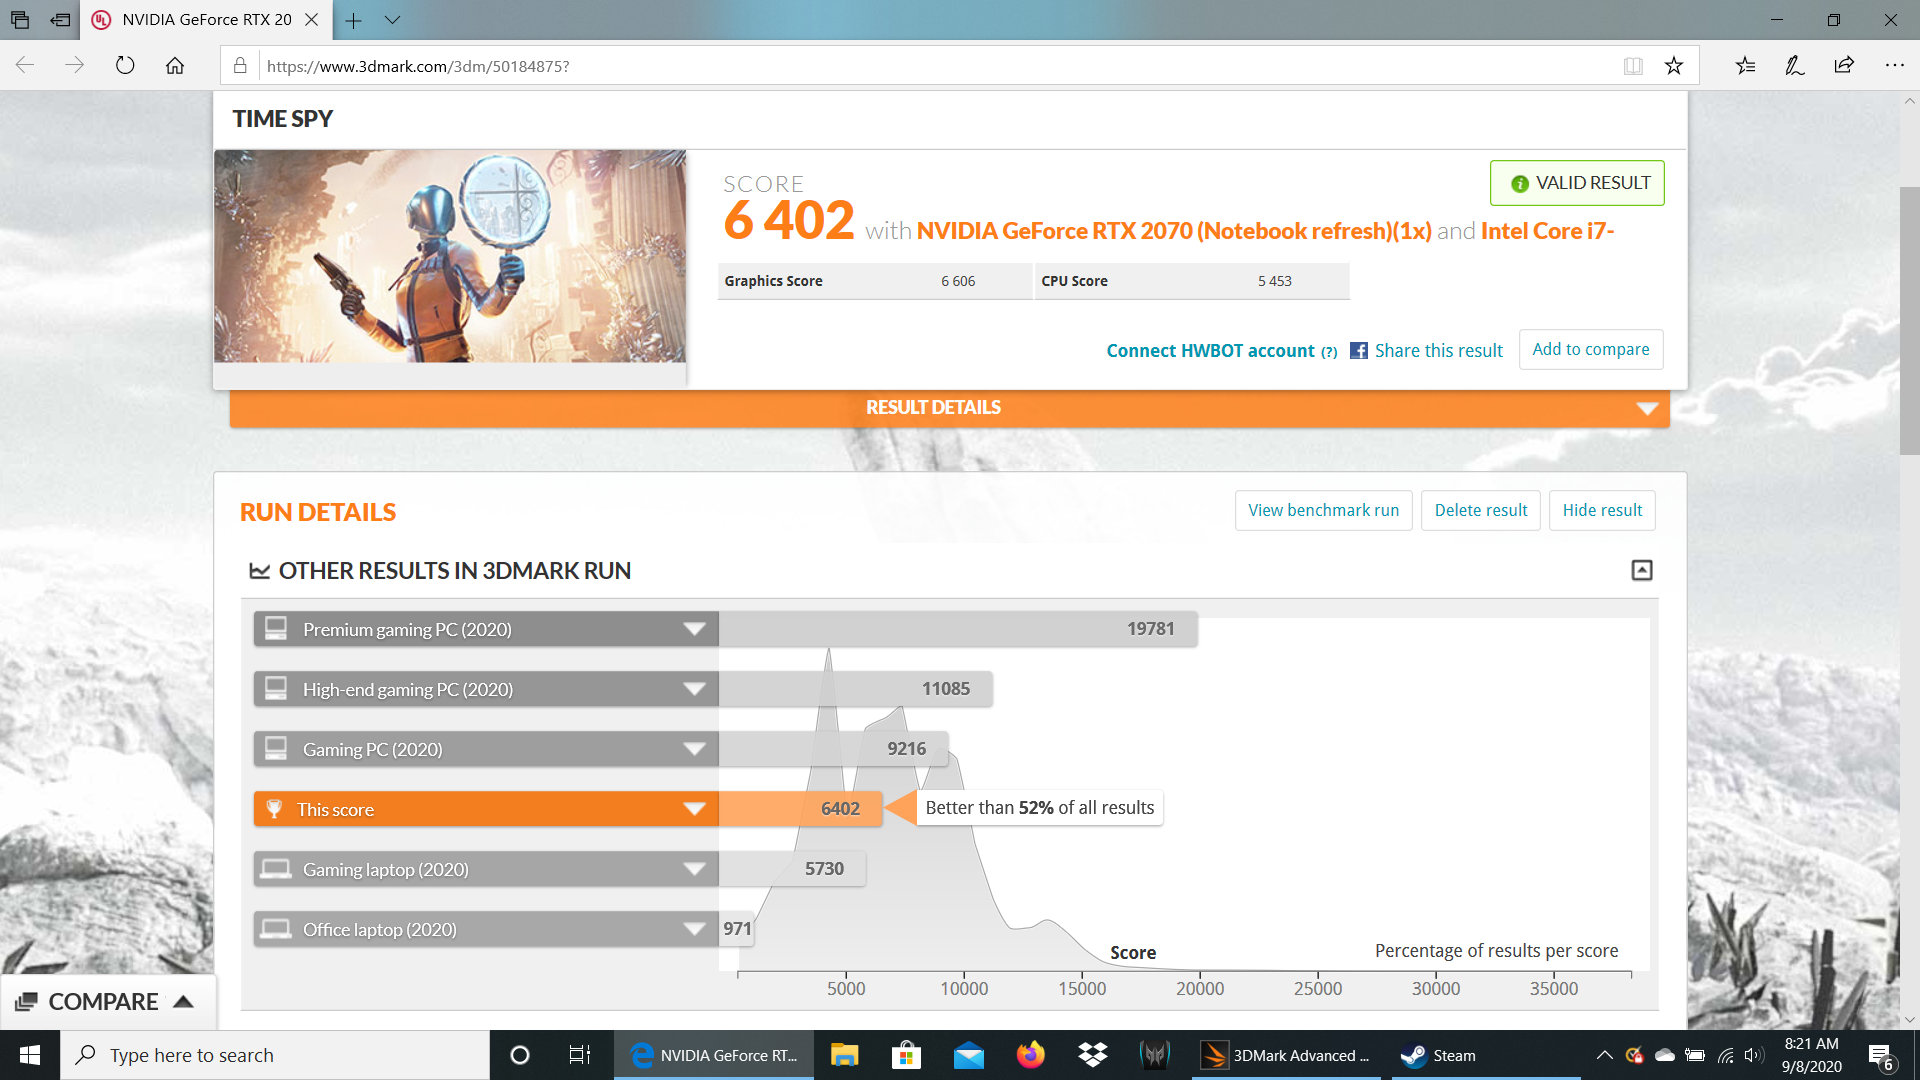
Task: Show the tab previews chevron
Action: pos(392,20)
